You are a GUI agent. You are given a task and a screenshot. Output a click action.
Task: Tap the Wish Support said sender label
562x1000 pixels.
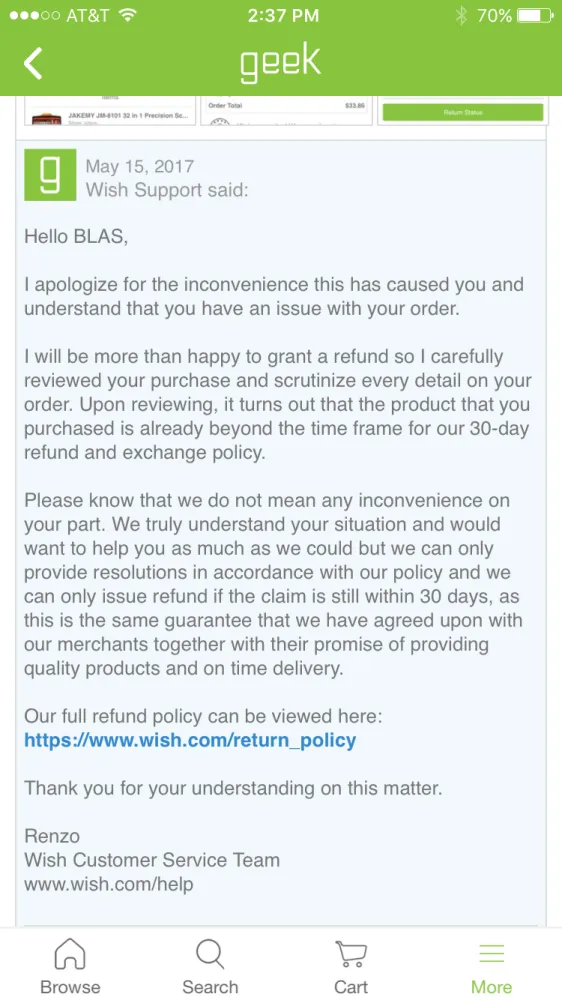[x=167, y=190]
